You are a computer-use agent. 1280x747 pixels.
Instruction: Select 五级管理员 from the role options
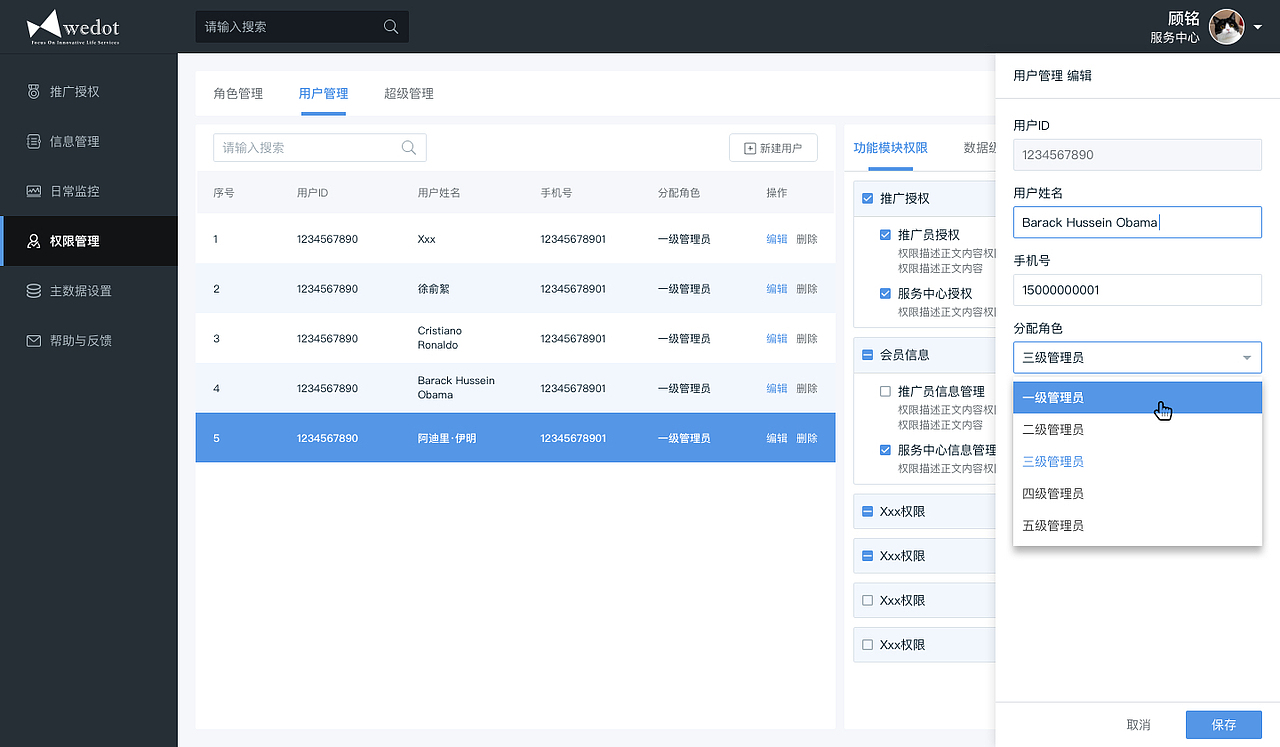(1053, 525)
